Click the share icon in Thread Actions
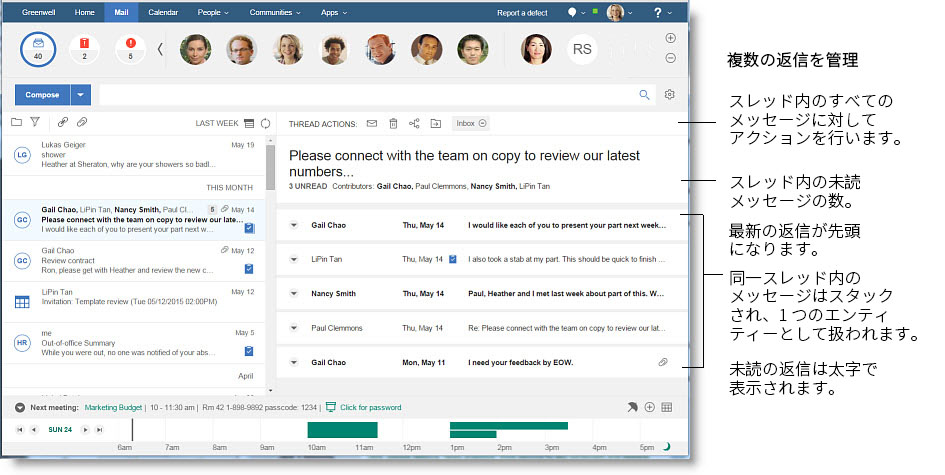This screenshot has height=475, width=945. pyautogui.click(x=414, y=124)
